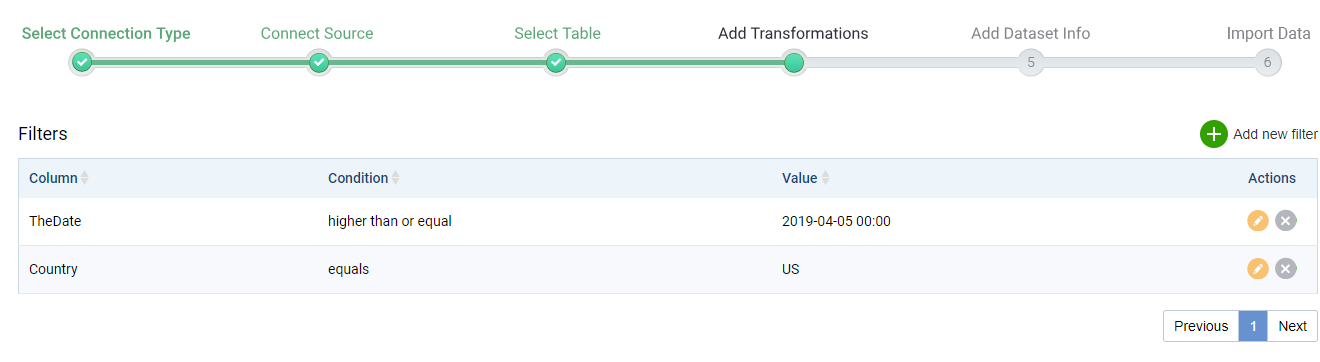Click the Connect Source step checkmark circle
This screenshot has width=1320, height=362.
[x=319, y=63]
